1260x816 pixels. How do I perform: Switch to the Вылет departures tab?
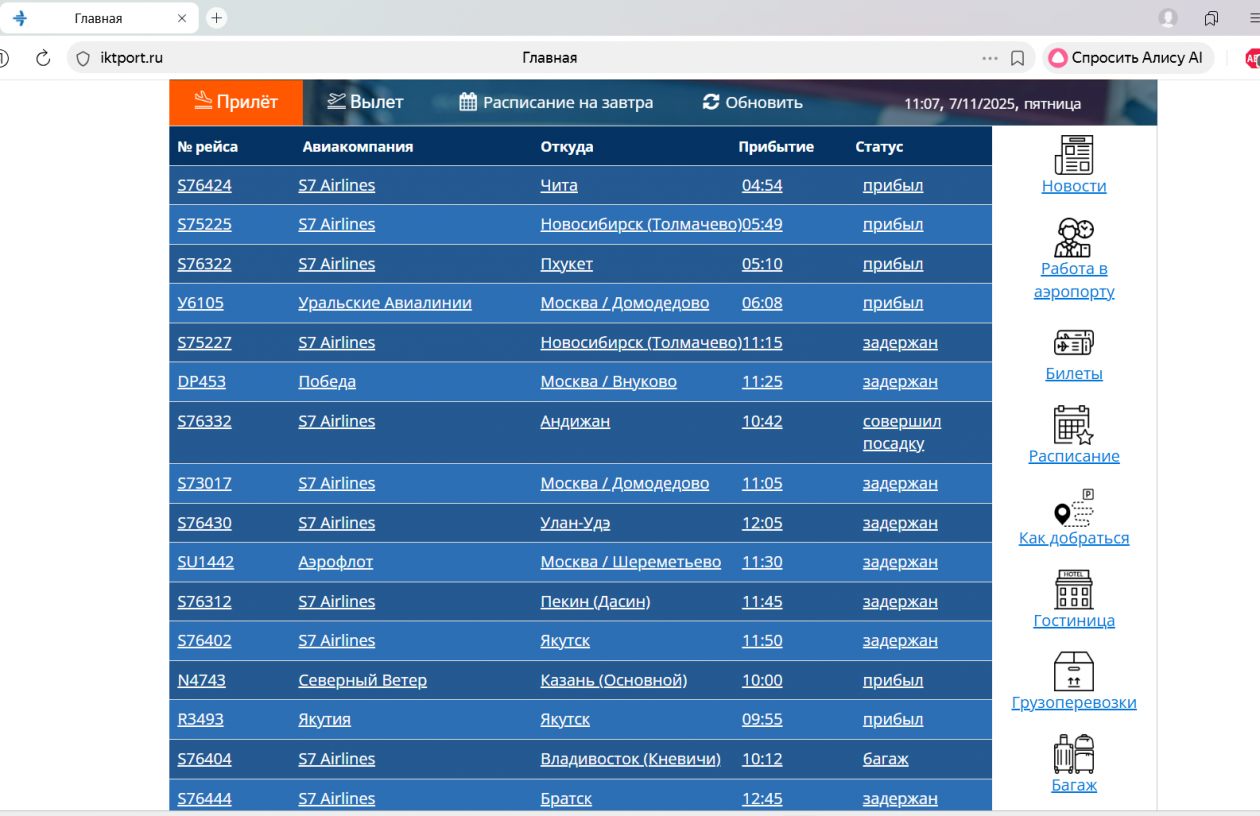point(365,102)
